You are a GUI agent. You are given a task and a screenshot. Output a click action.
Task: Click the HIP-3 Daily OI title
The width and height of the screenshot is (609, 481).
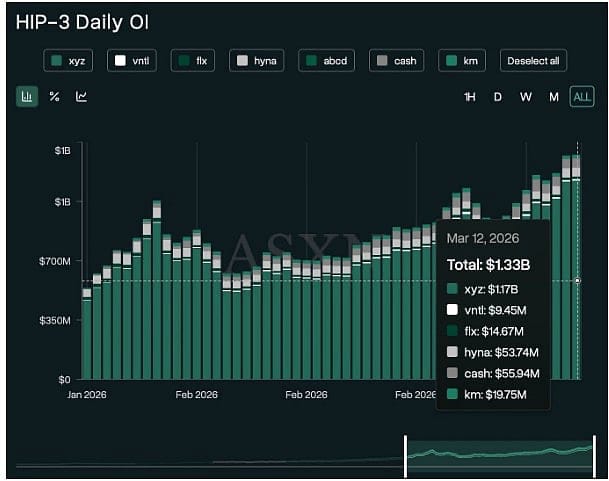[x=82, y=22]
